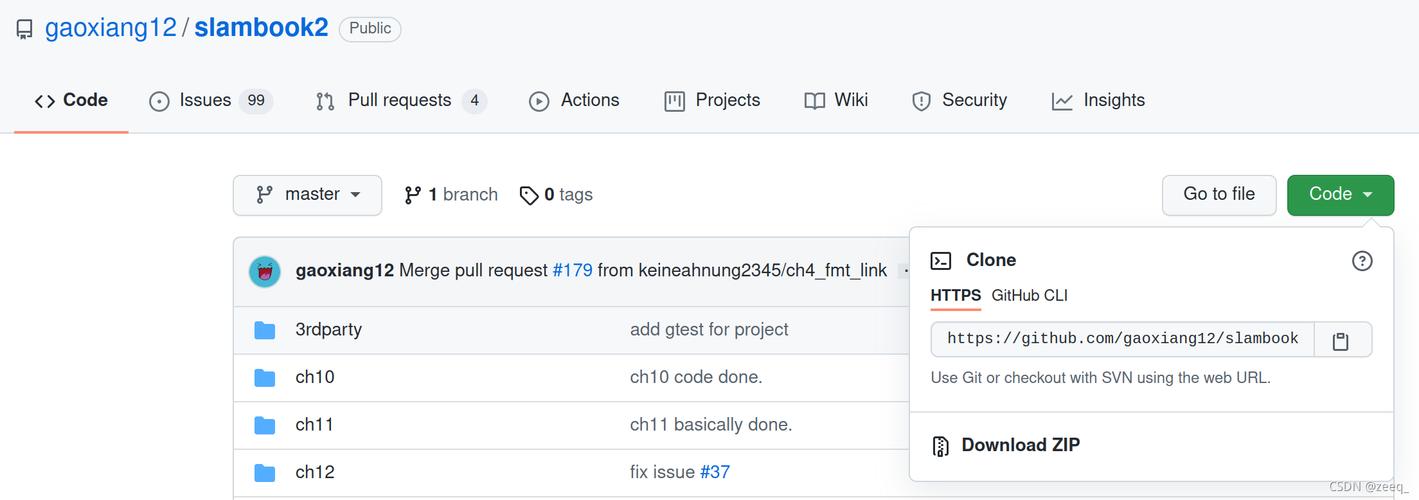The height and width of the screenshot is (500, 1419).
Task: Click the ch12 folder icon
Action: click(x=265, y=472)
